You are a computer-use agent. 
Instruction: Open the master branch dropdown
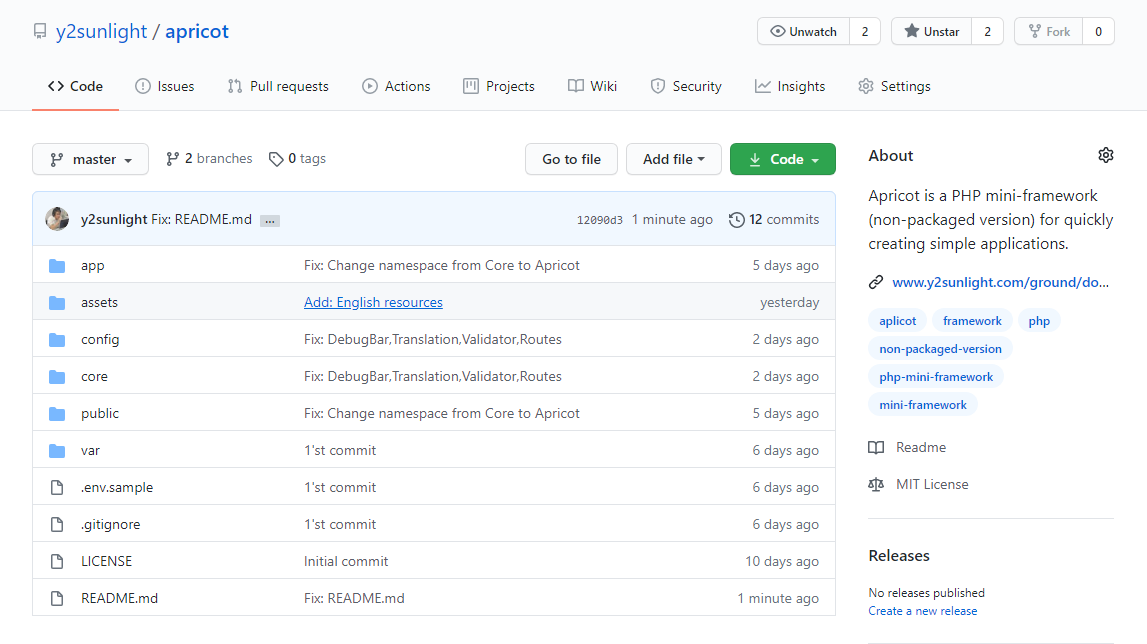[x=90, y=159]
